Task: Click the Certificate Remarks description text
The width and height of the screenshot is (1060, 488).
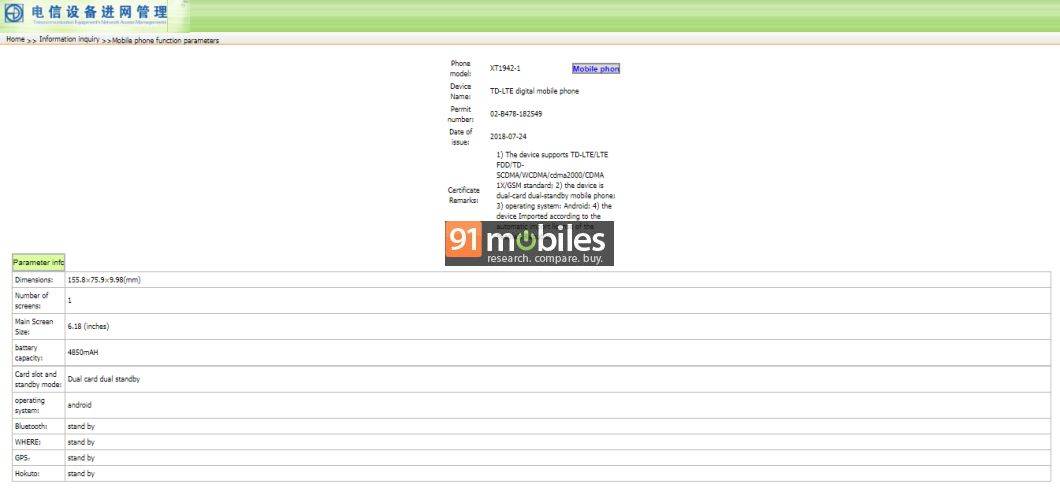Action: [x=555, y=185]
